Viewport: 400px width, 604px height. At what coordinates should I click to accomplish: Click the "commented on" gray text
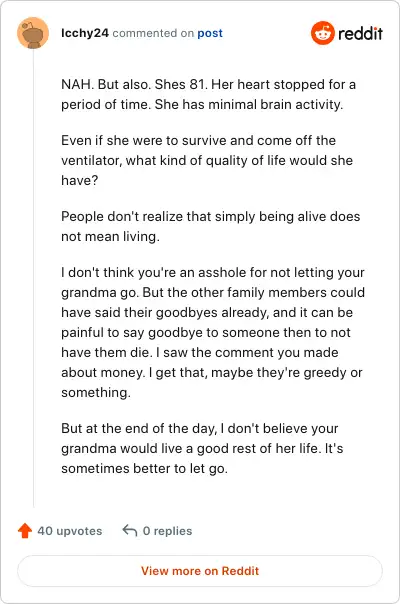click(x=153, y=33)
